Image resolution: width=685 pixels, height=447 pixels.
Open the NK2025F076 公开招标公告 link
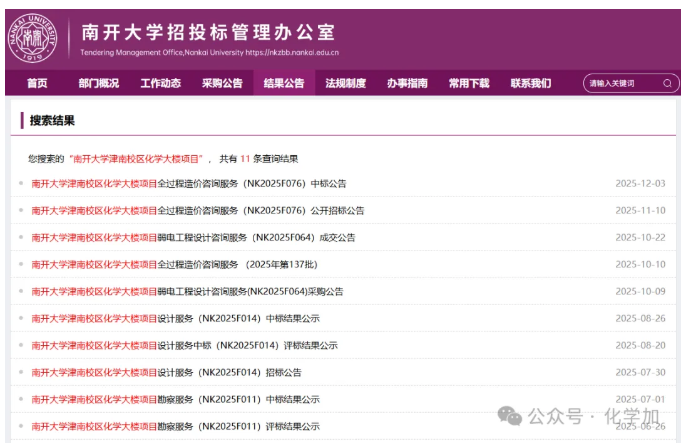coord(198,211)
